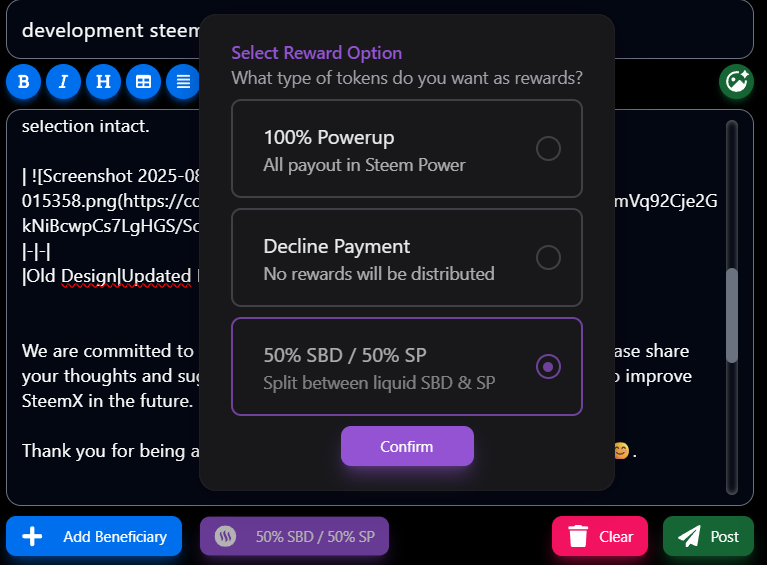Click the trash can icon on Clear
The height and width of the screenshot is (565, 767).
point(578,537)
